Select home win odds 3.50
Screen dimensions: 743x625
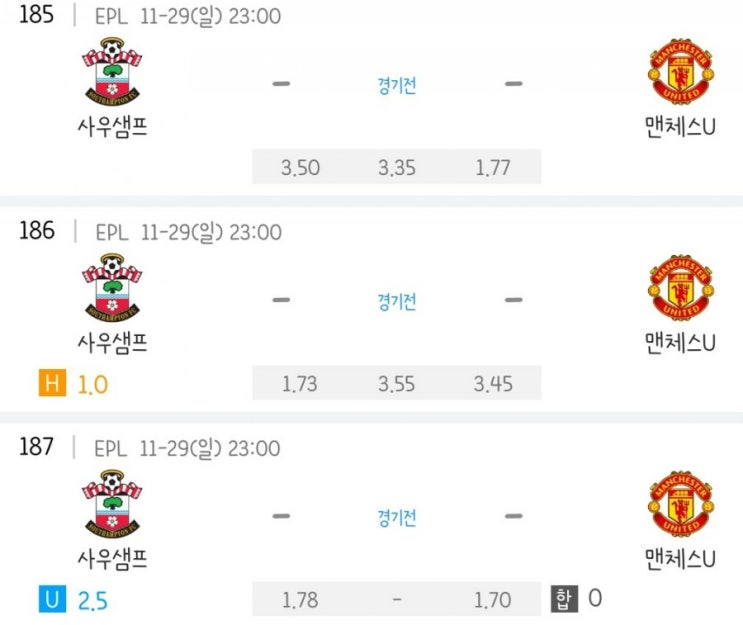point(301,168)
